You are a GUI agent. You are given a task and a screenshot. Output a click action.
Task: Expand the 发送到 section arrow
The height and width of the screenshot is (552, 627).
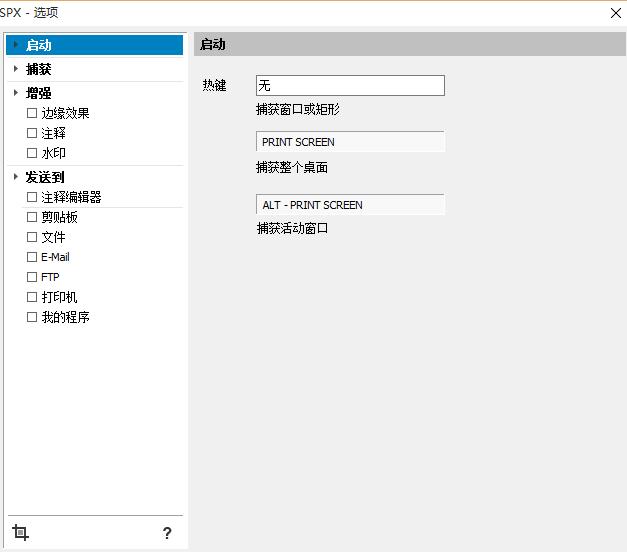point(16,176)
